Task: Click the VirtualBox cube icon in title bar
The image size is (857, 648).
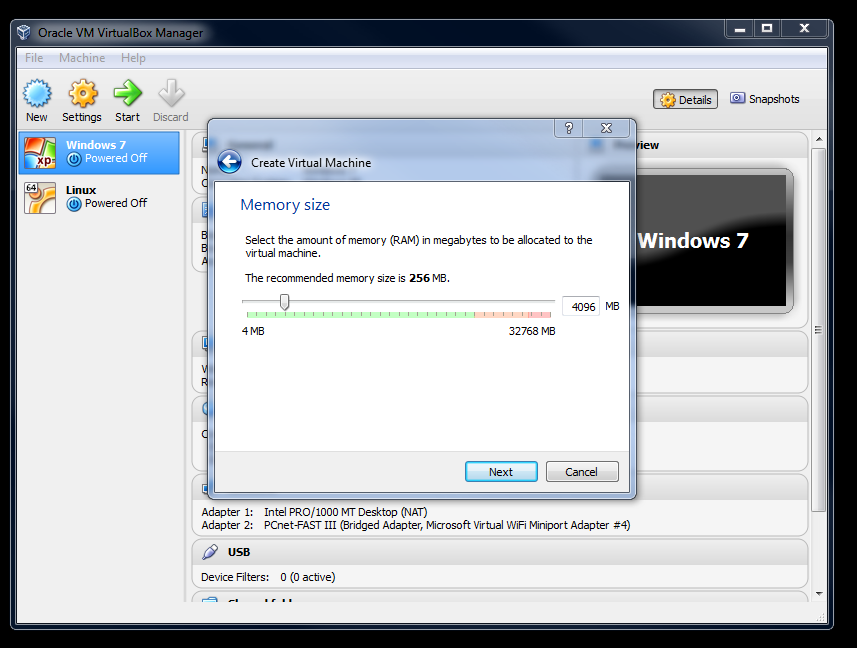Action: tap(24, 32)
